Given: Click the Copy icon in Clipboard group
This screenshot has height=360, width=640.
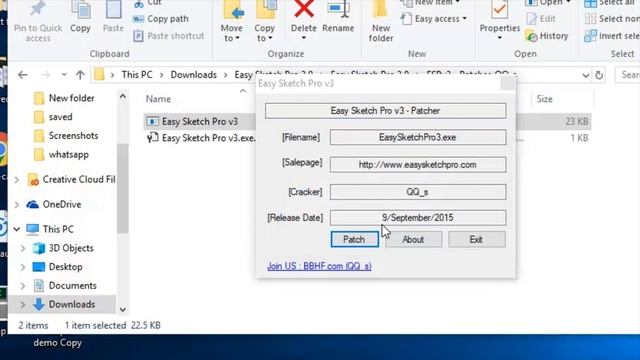Looking at the screenshot, I should (x=80, y=9).
